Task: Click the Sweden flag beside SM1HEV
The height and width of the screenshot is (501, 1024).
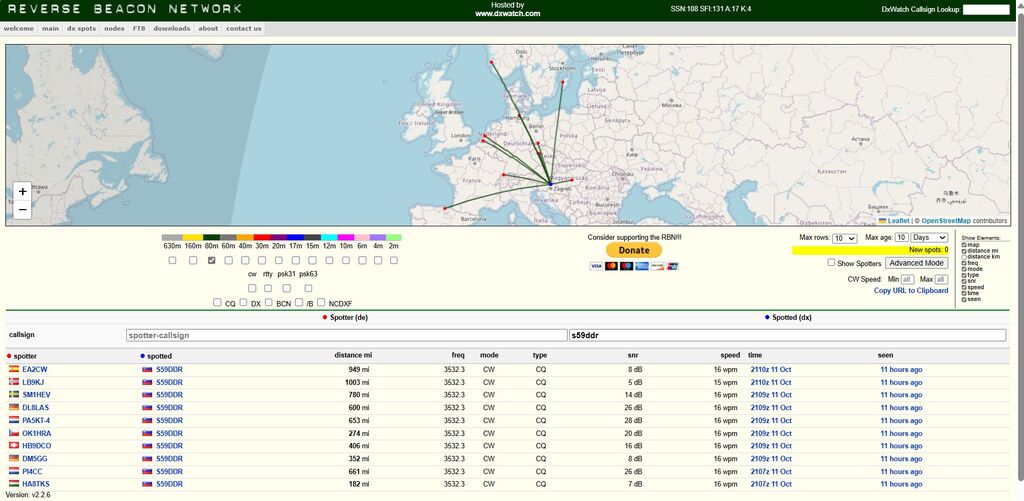Action: coord(14,395)
